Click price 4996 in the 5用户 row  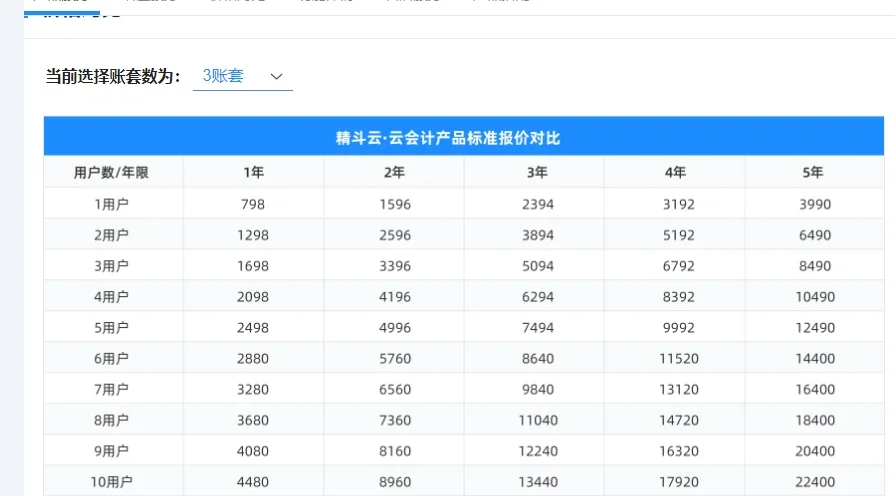395,328
